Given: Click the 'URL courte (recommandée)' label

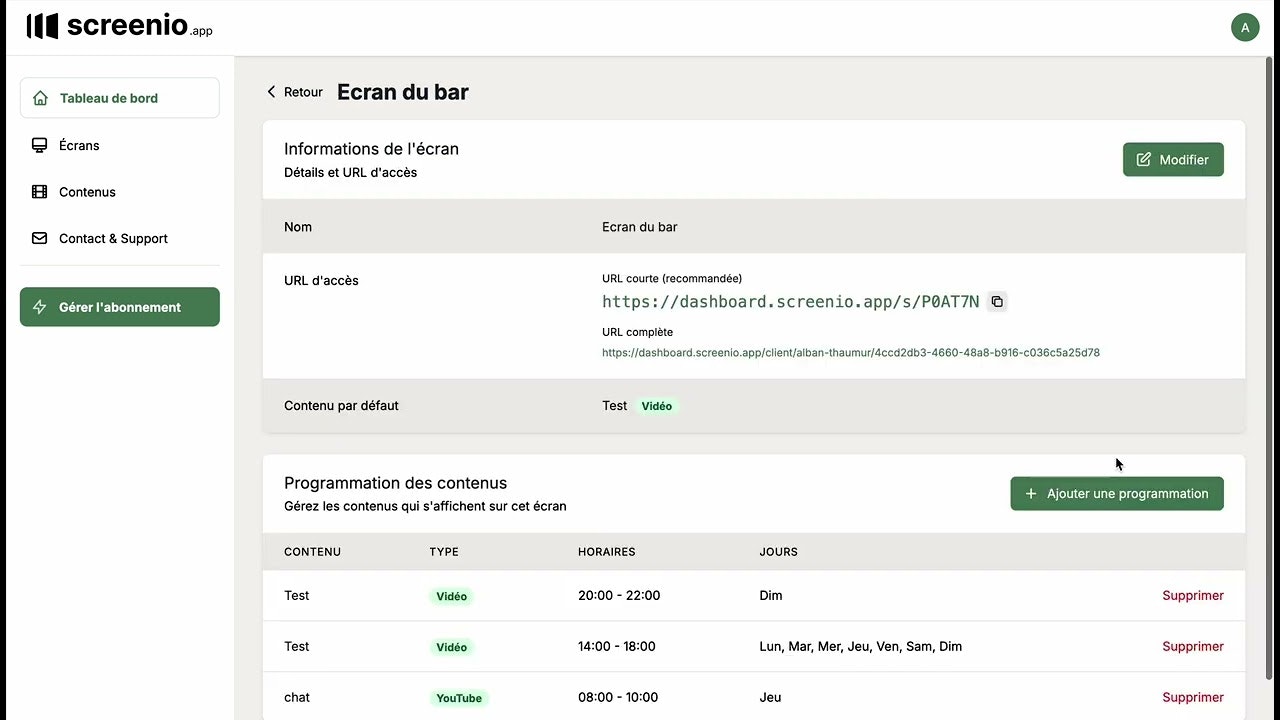Looking at the screenshot, I should pyautogui.click(x=672, y=279).
